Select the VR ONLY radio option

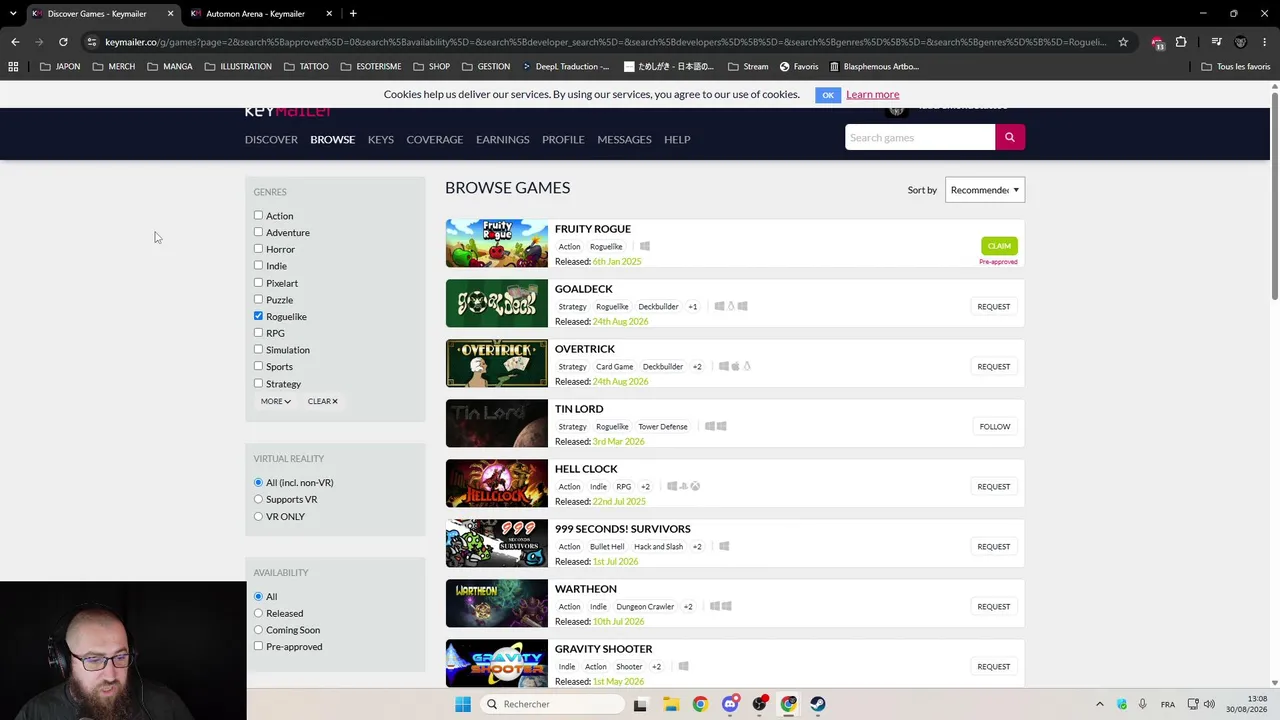(258, 516)
